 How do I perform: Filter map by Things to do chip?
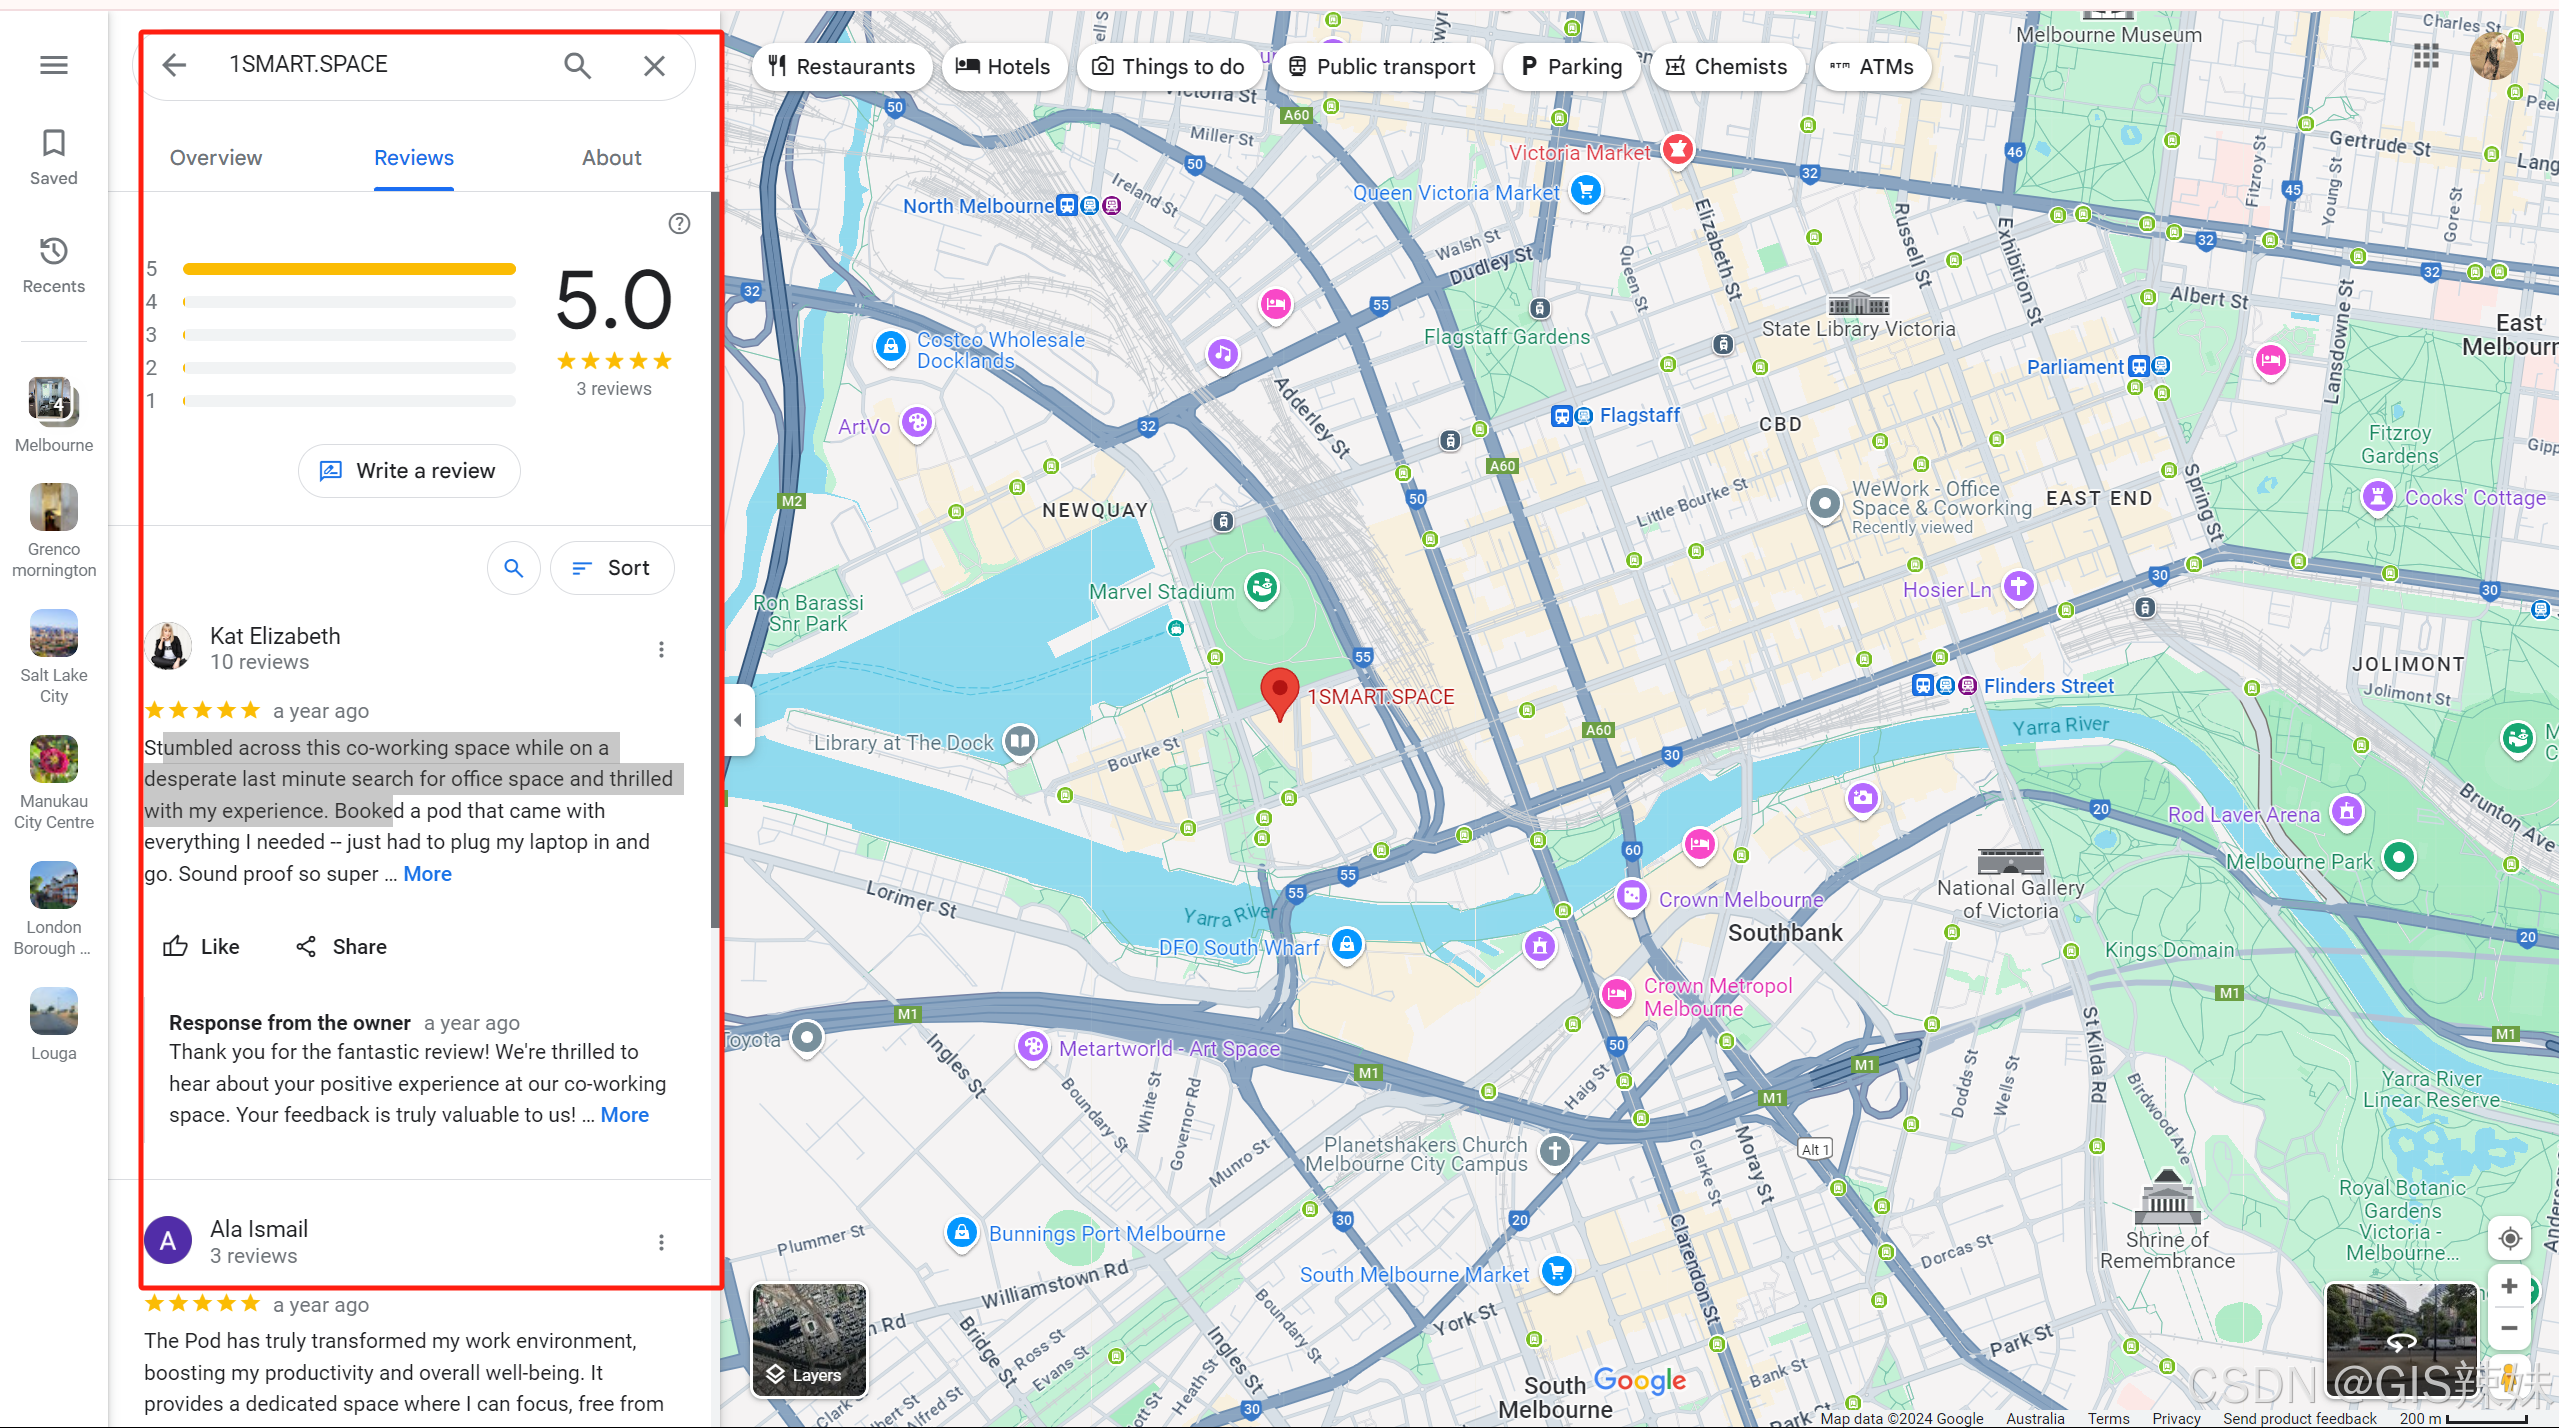[x=1169, y=67]
